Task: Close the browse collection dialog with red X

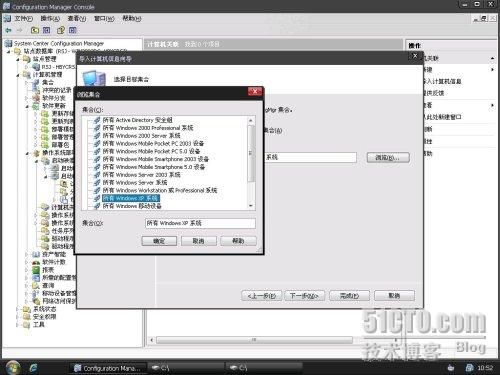Action: 255,91
